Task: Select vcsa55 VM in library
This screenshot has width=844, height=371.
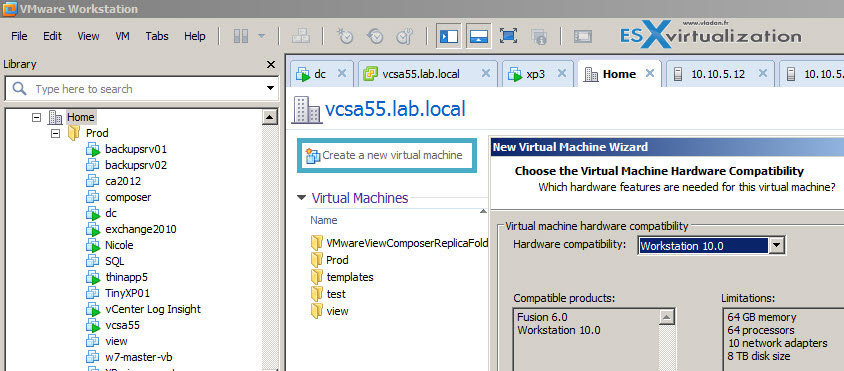Action: tap(122, 325)
